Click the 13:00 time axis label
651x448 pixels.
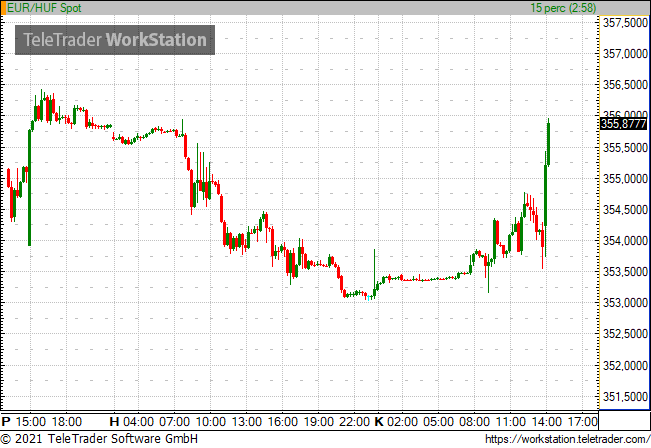point(247,422)
